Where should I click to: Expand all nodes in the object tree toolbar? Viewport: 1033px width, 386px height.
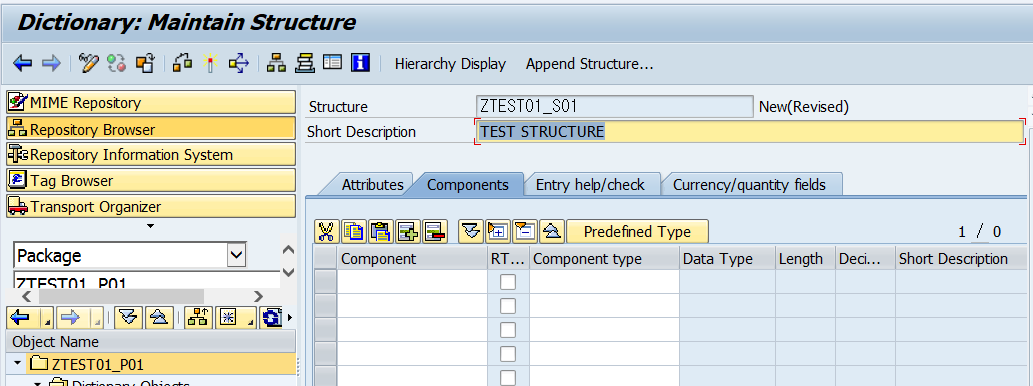pyautogui.click(x=128, y=317)
